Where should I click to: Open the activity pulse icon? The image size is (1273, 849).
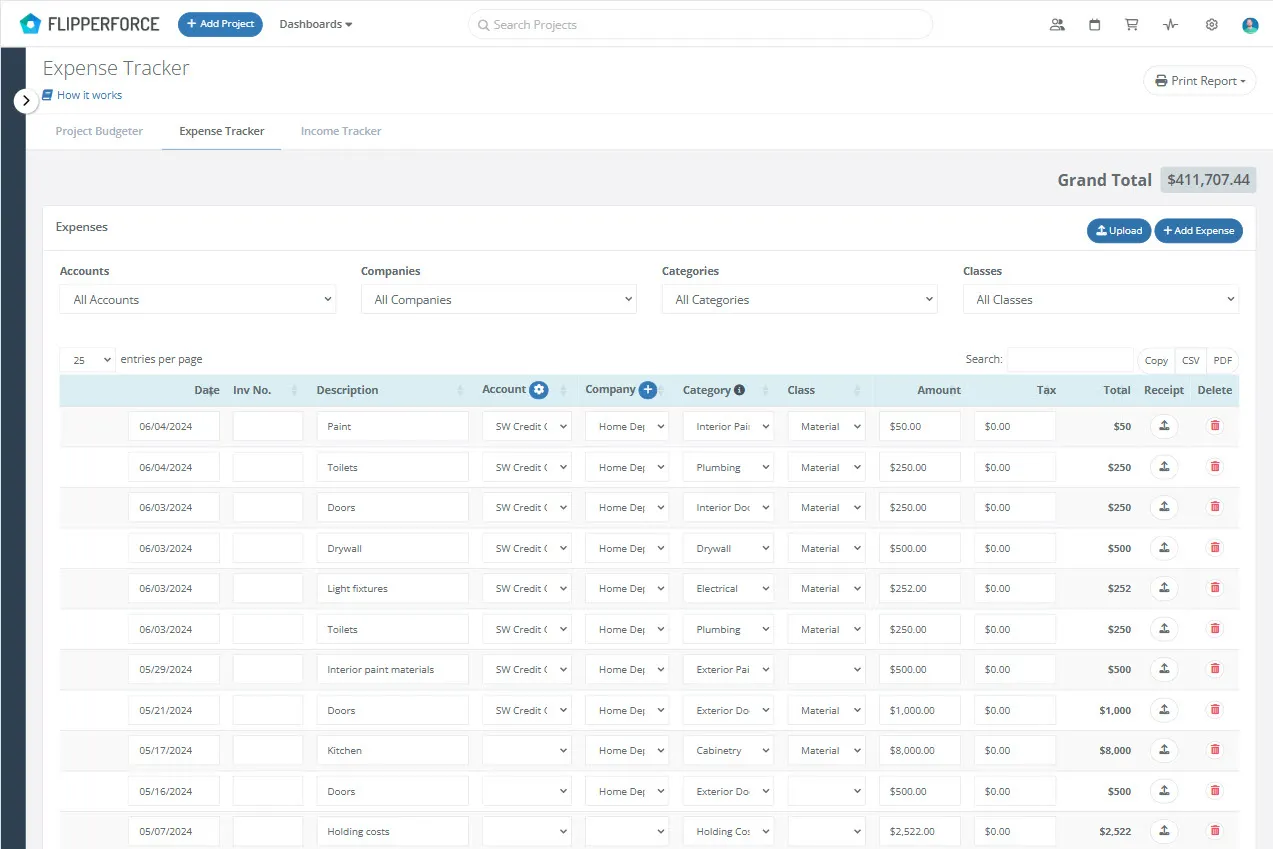[1171, 25]
